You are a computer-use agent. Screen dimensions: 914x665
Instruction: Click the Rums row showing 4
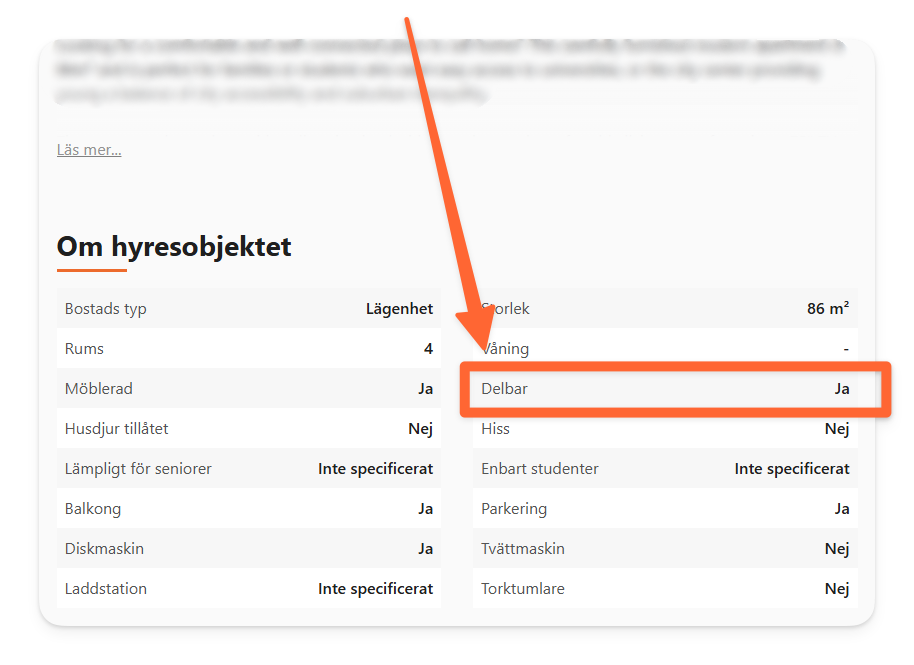[x=249, y=349]
